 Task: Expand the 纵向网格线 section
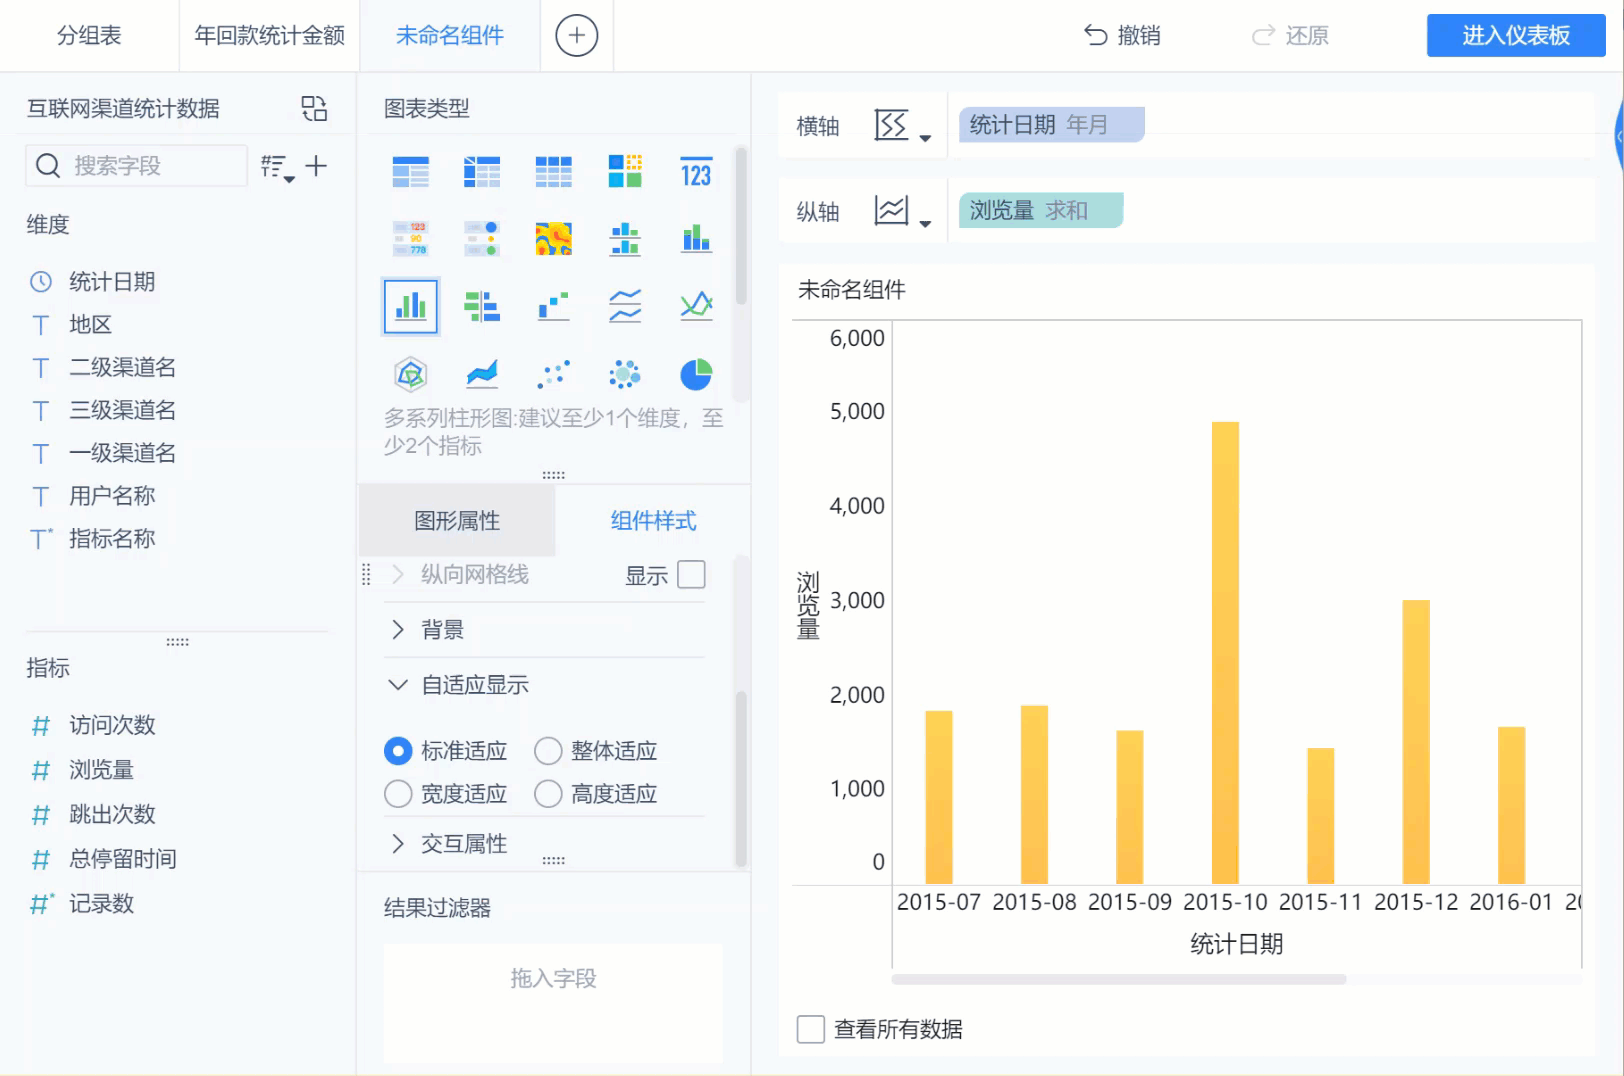398,574
